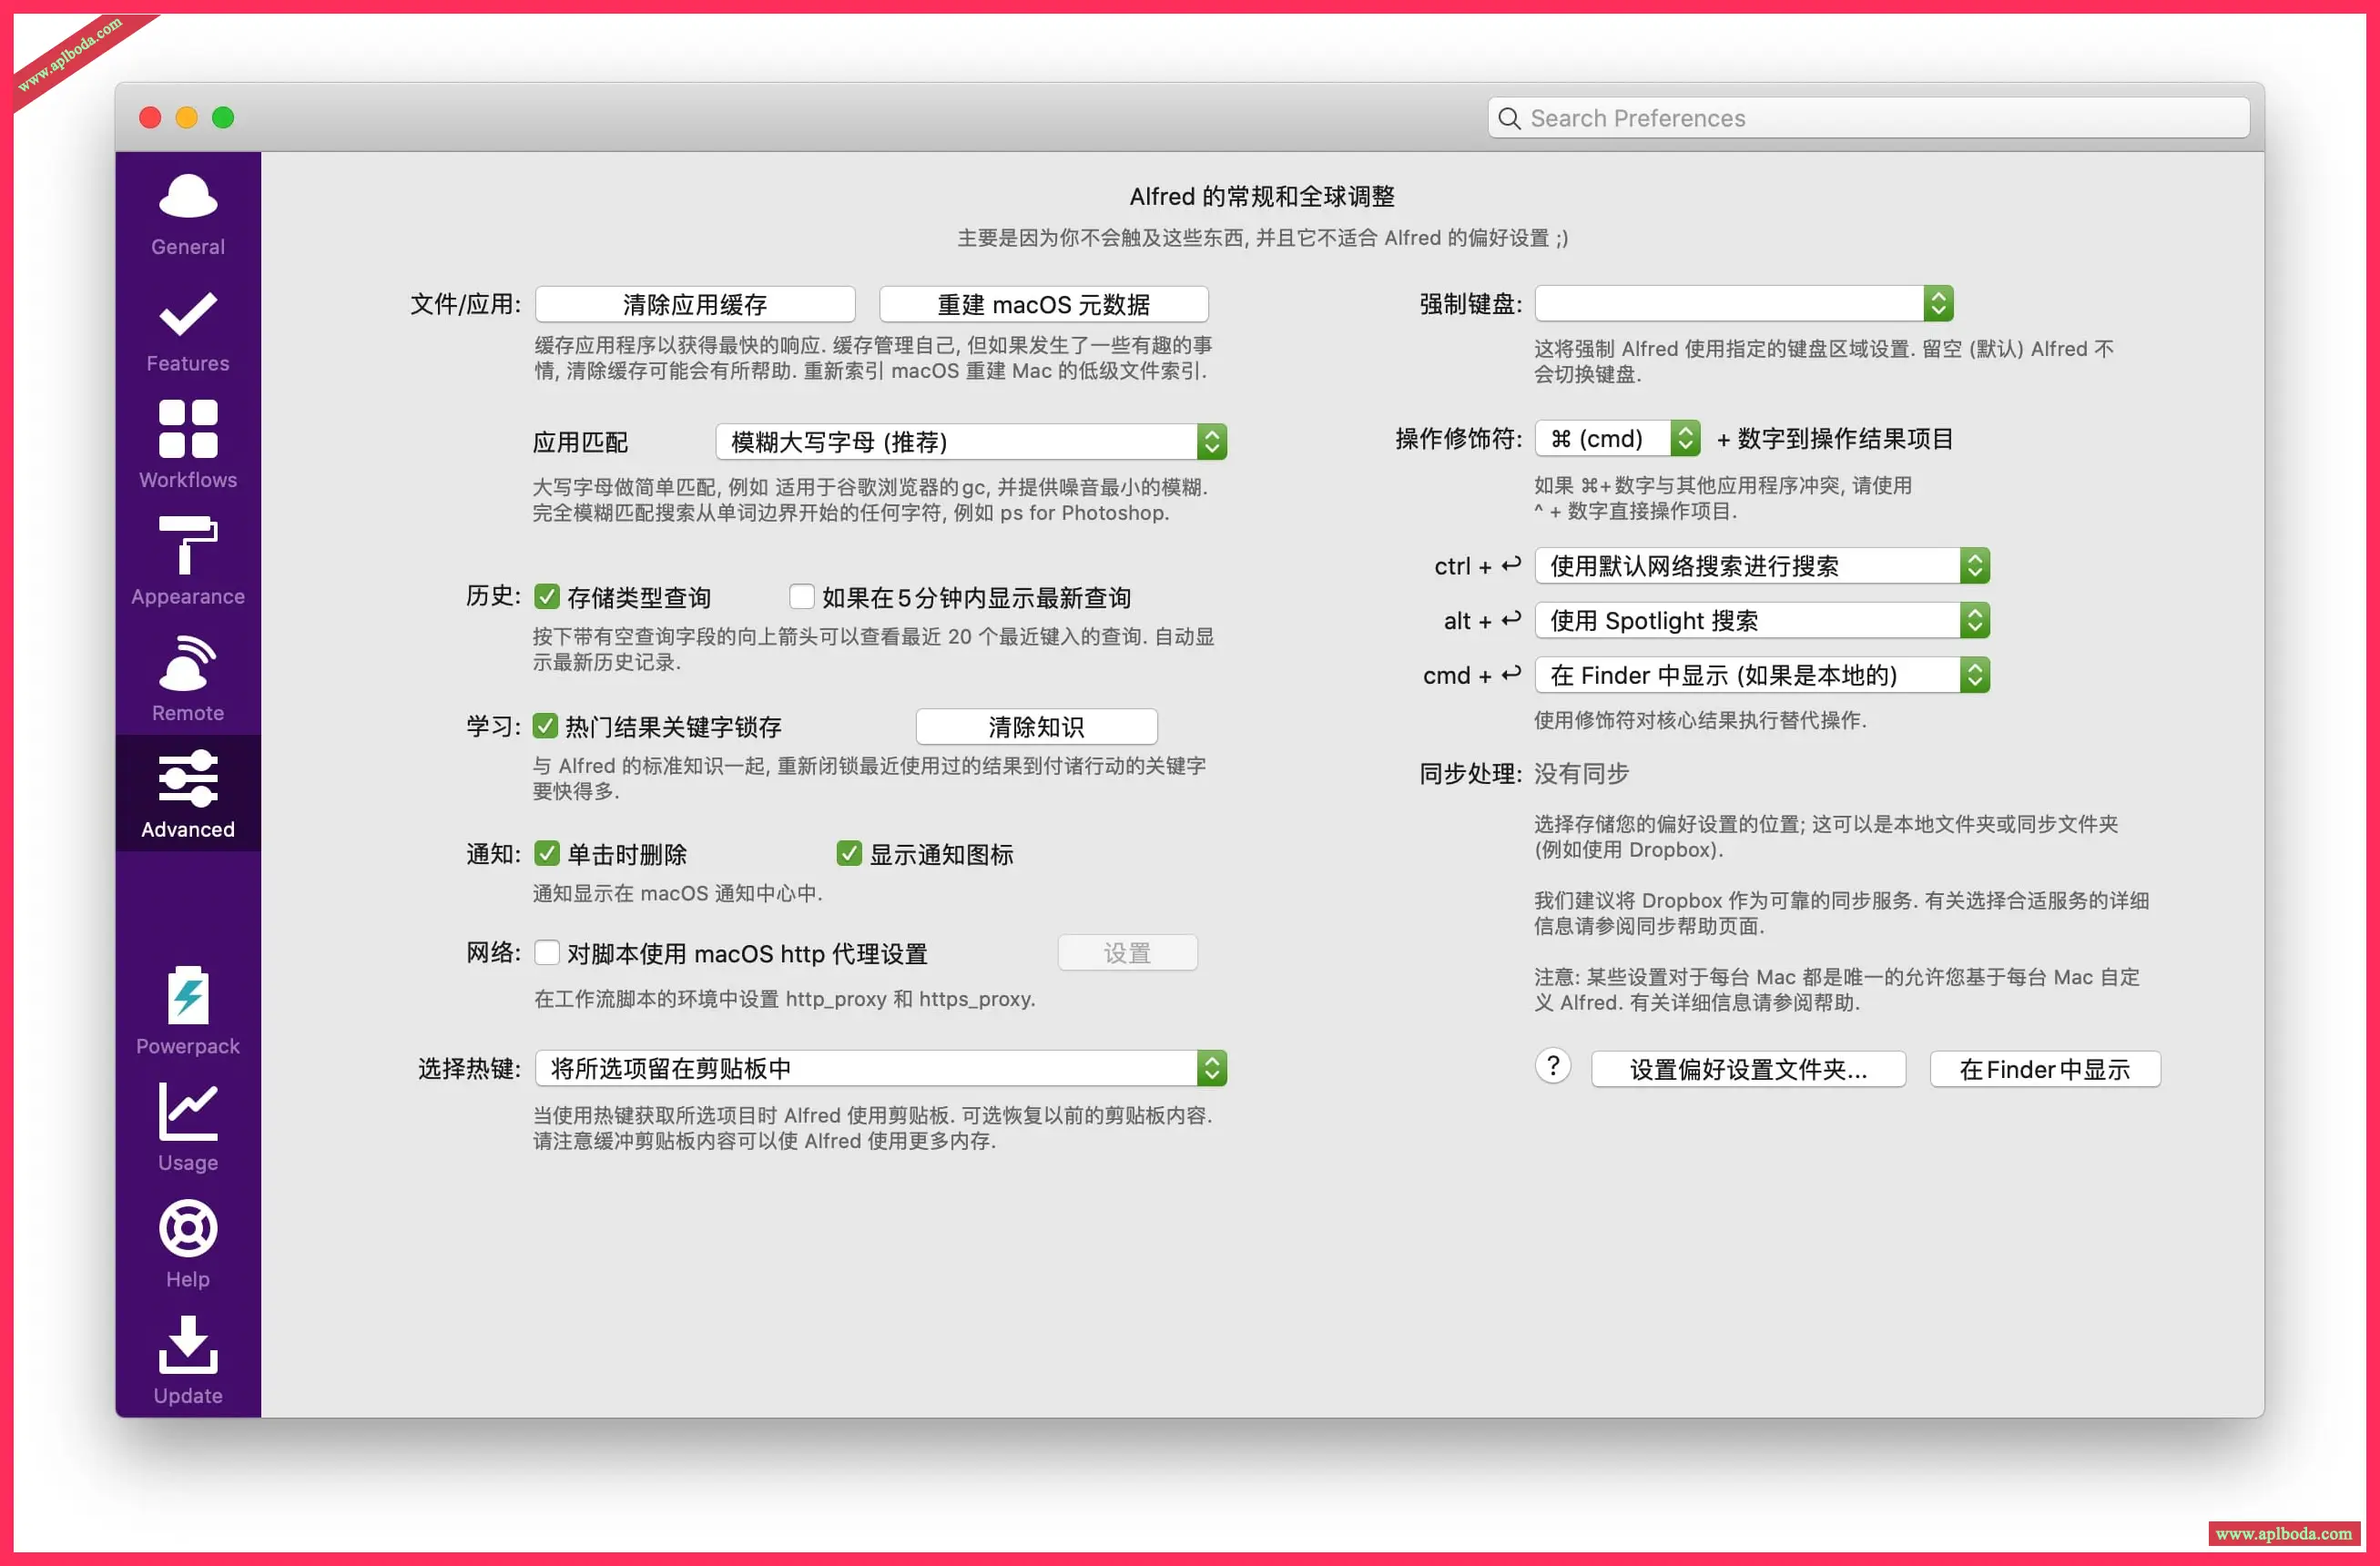
Task: Click the 清除应用缓存 button
Action: point(695,304)
